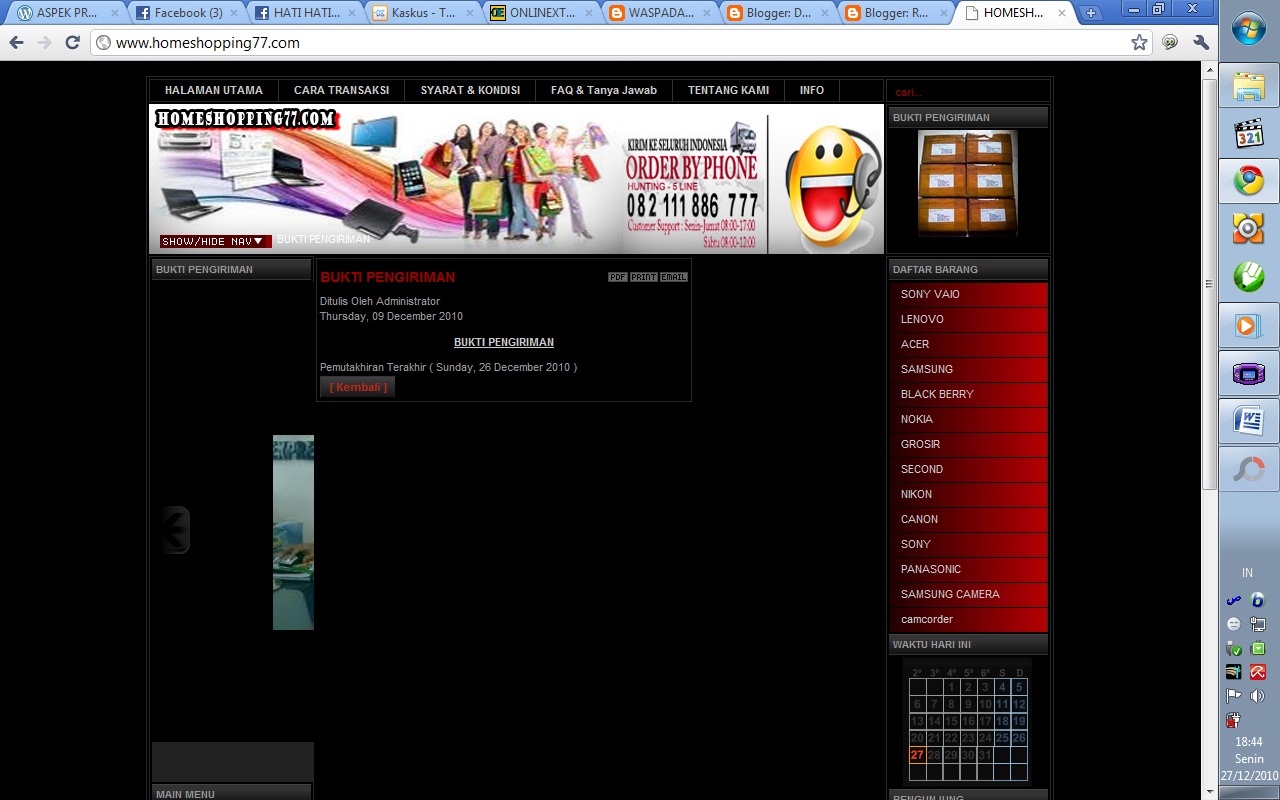Click the IN language indicator
This screenshot has height=800, width=1280.
click(x=1248, y=573)
